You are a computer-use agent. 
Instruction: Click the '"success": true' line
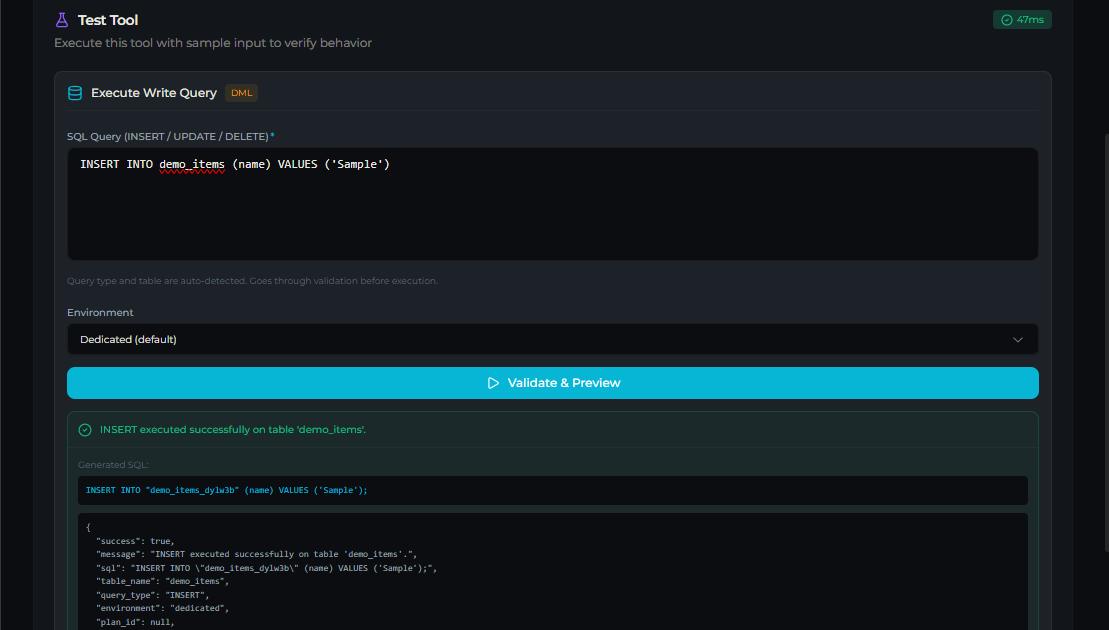click(135, 541)
